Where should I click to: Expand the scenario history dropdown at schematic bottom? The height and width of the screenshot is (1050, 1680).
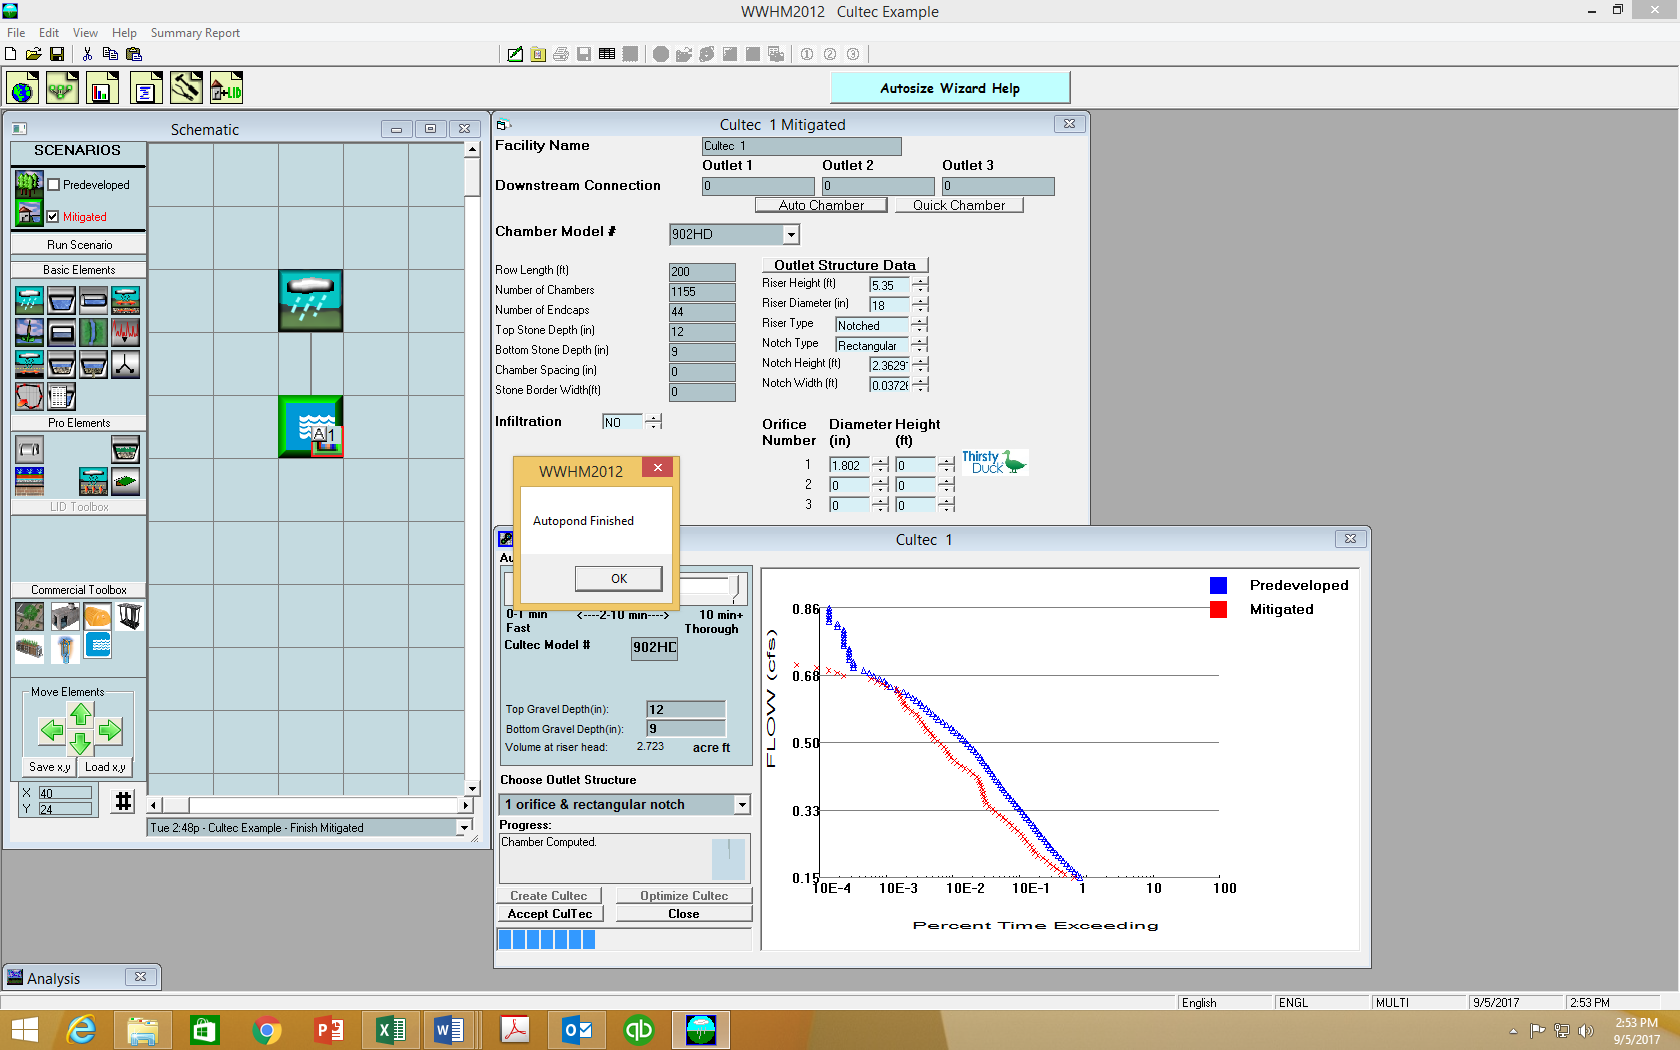click(x=464, y=828)
